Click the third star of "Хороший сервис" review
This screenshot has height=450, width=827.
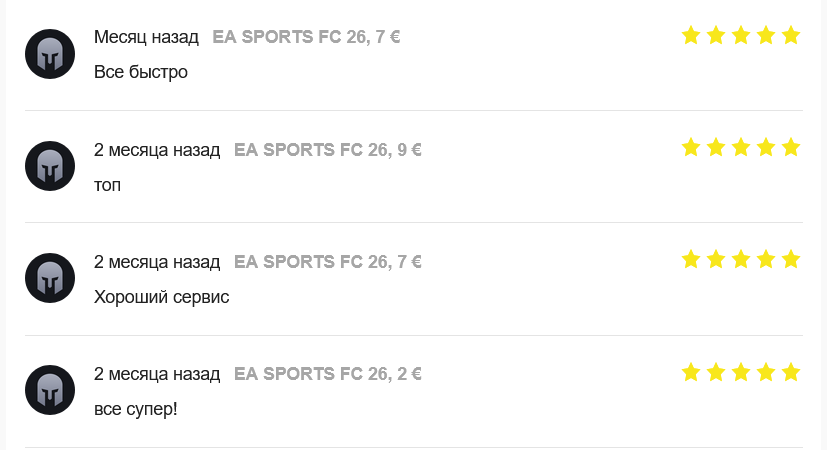tap(741, 260)
